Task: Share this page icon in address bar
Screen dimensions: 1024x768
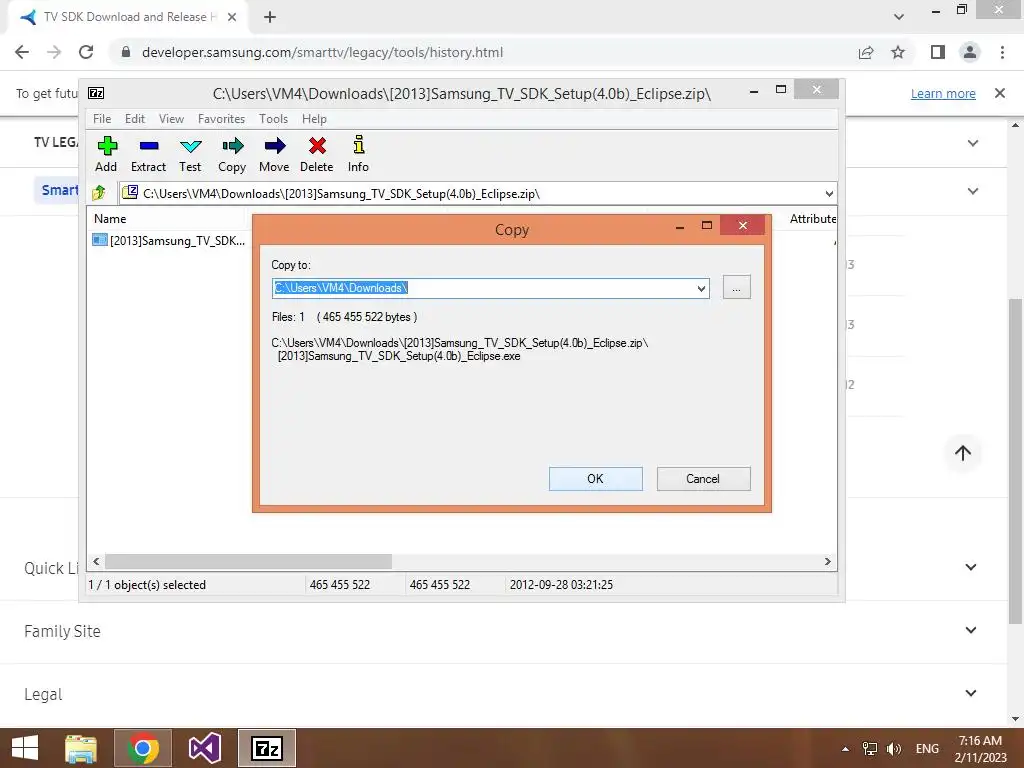Action: (866, 52)
